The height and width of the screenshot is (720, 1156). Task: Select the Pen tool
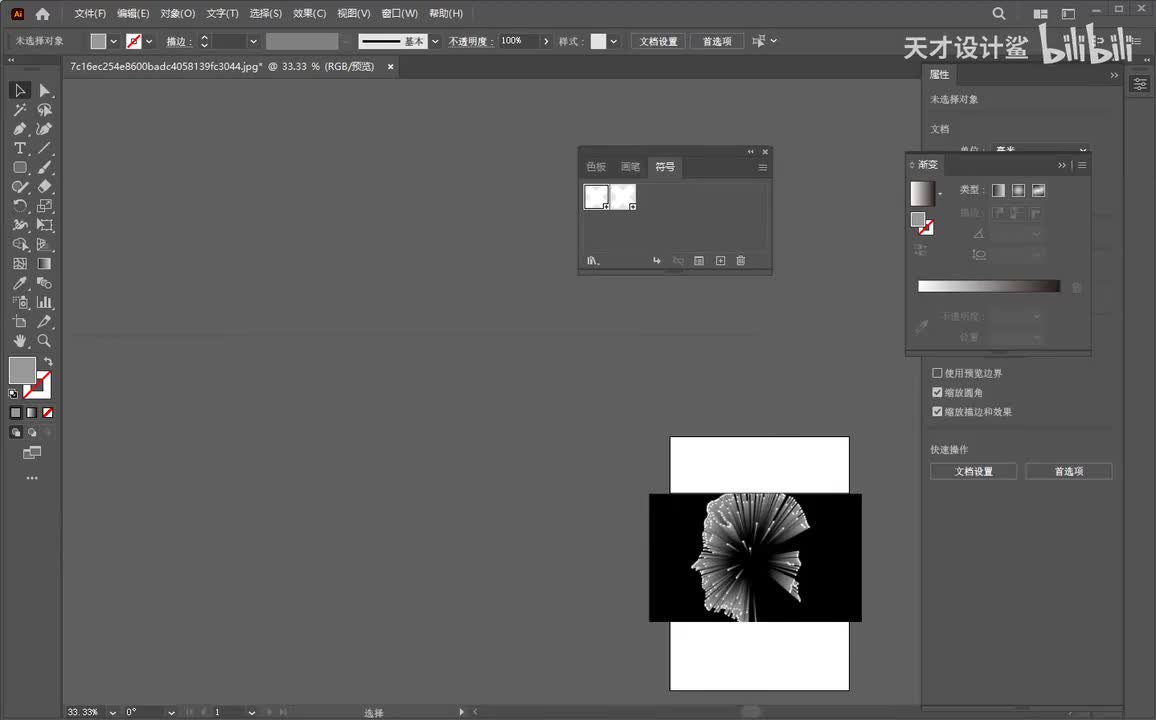(20, 129)
